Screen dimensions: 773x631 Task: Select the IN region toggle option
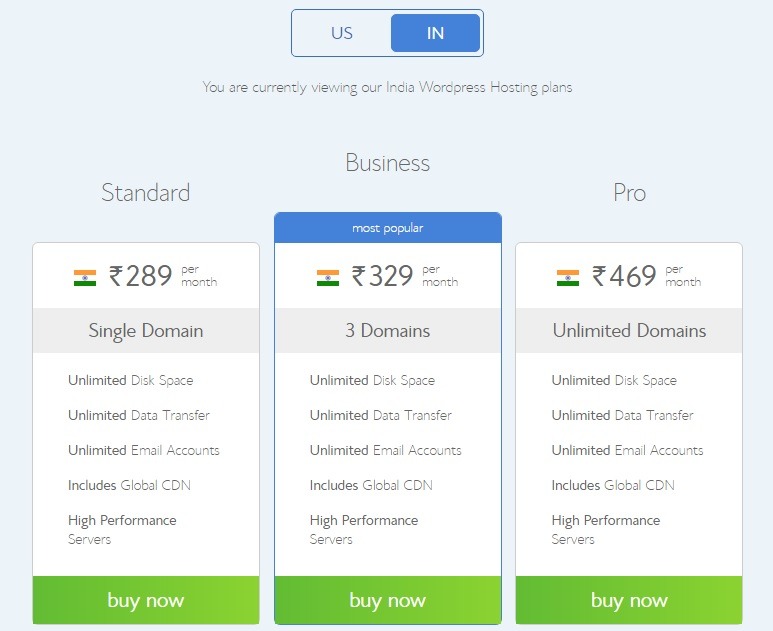pos(435,33)
